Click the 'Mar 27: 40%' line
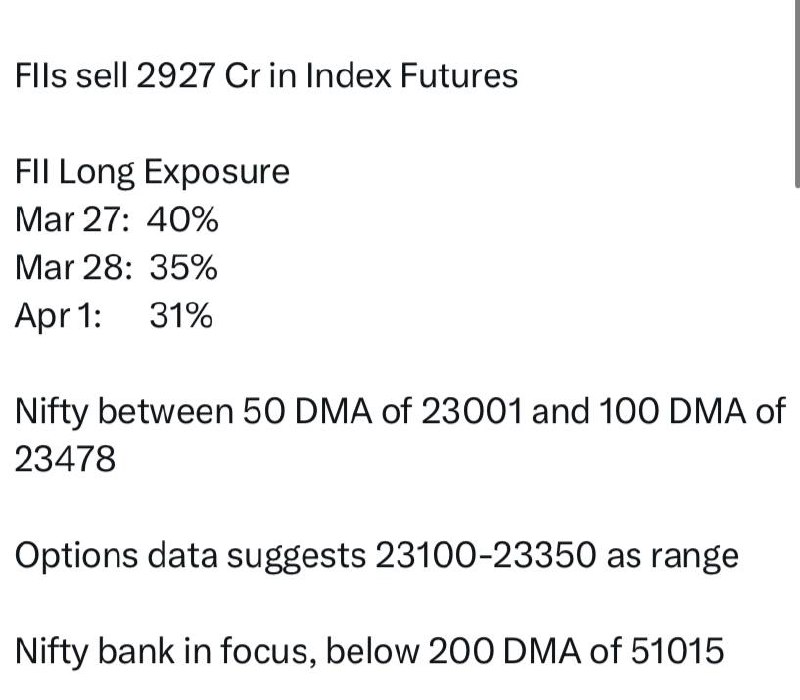 point(117,220)
